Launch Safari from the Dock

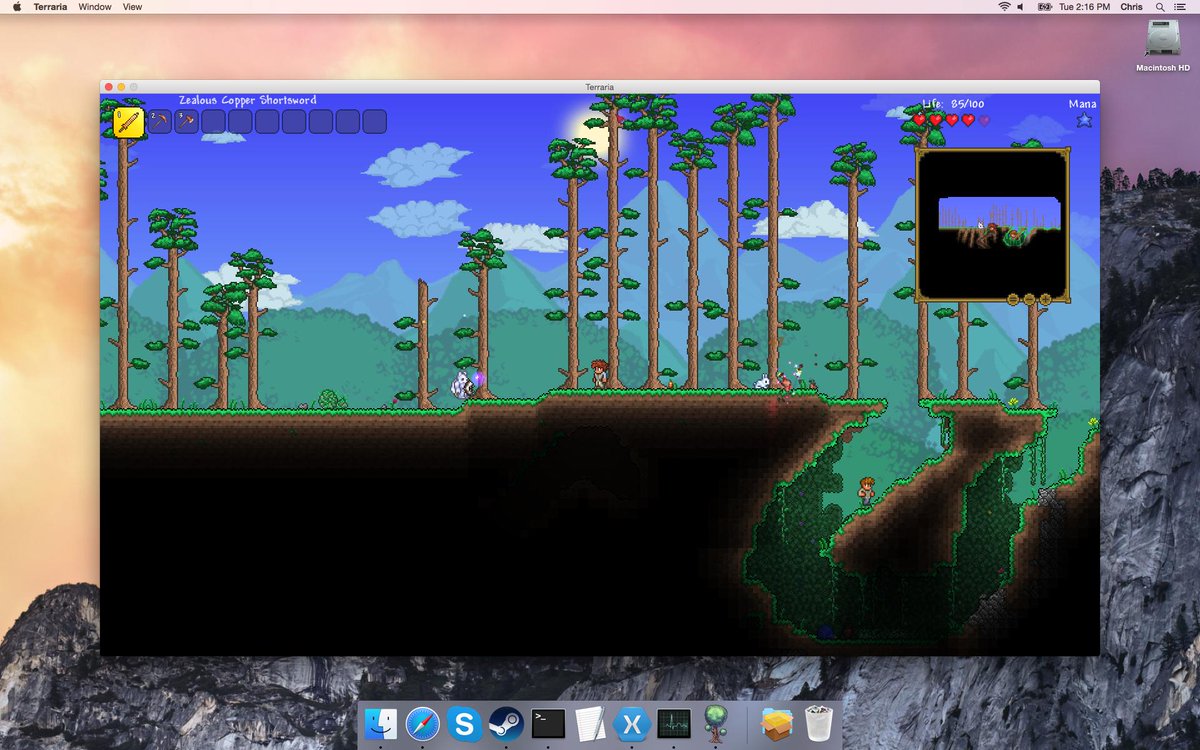[423, 723]
